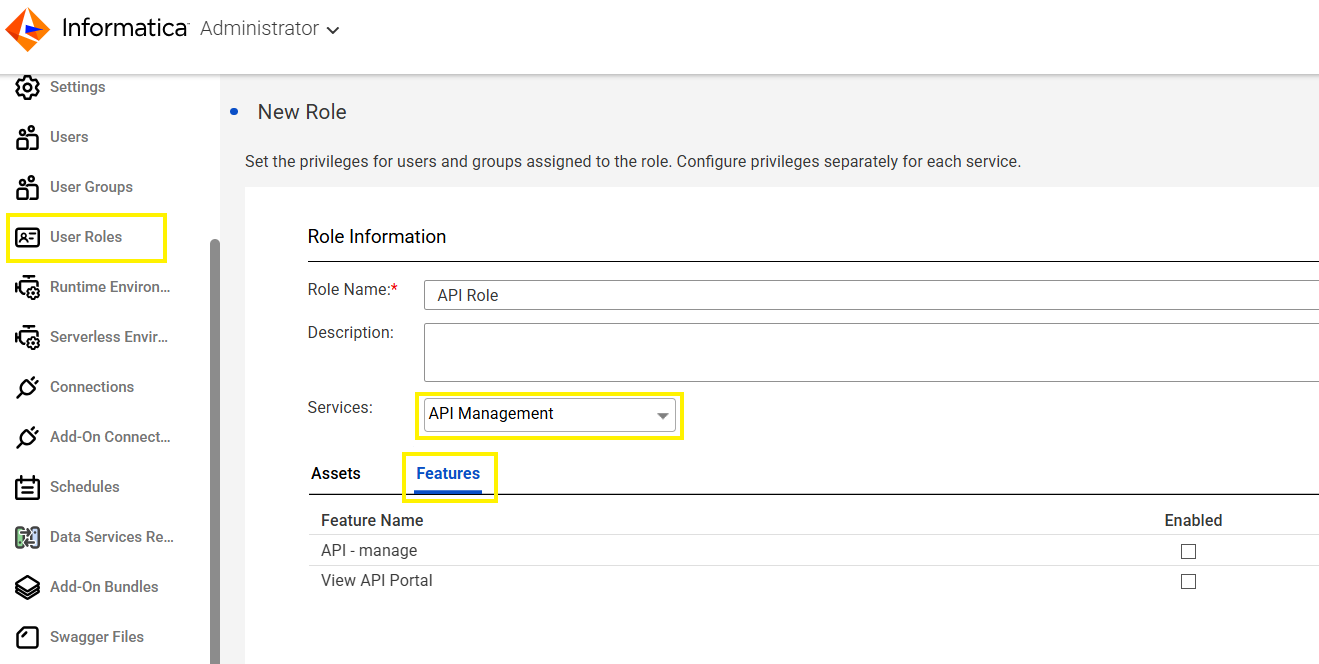Click the User Roles card icon
Image resolution: width=1319 pixels, height=664 pixels.
click(x=28, y=237)
